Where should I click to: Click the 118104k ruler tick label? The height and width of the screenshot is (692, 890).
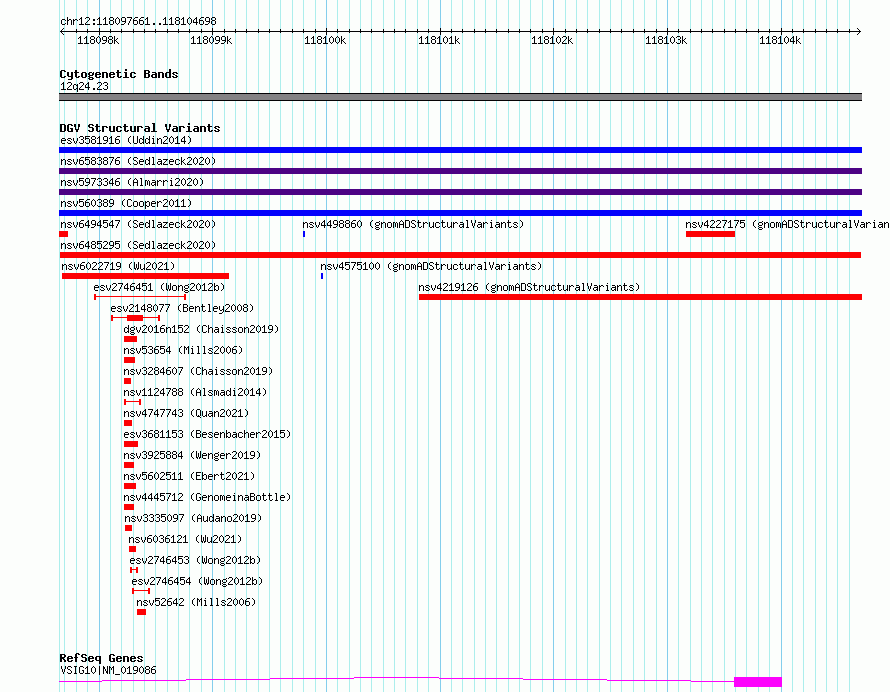pos(780,40)
